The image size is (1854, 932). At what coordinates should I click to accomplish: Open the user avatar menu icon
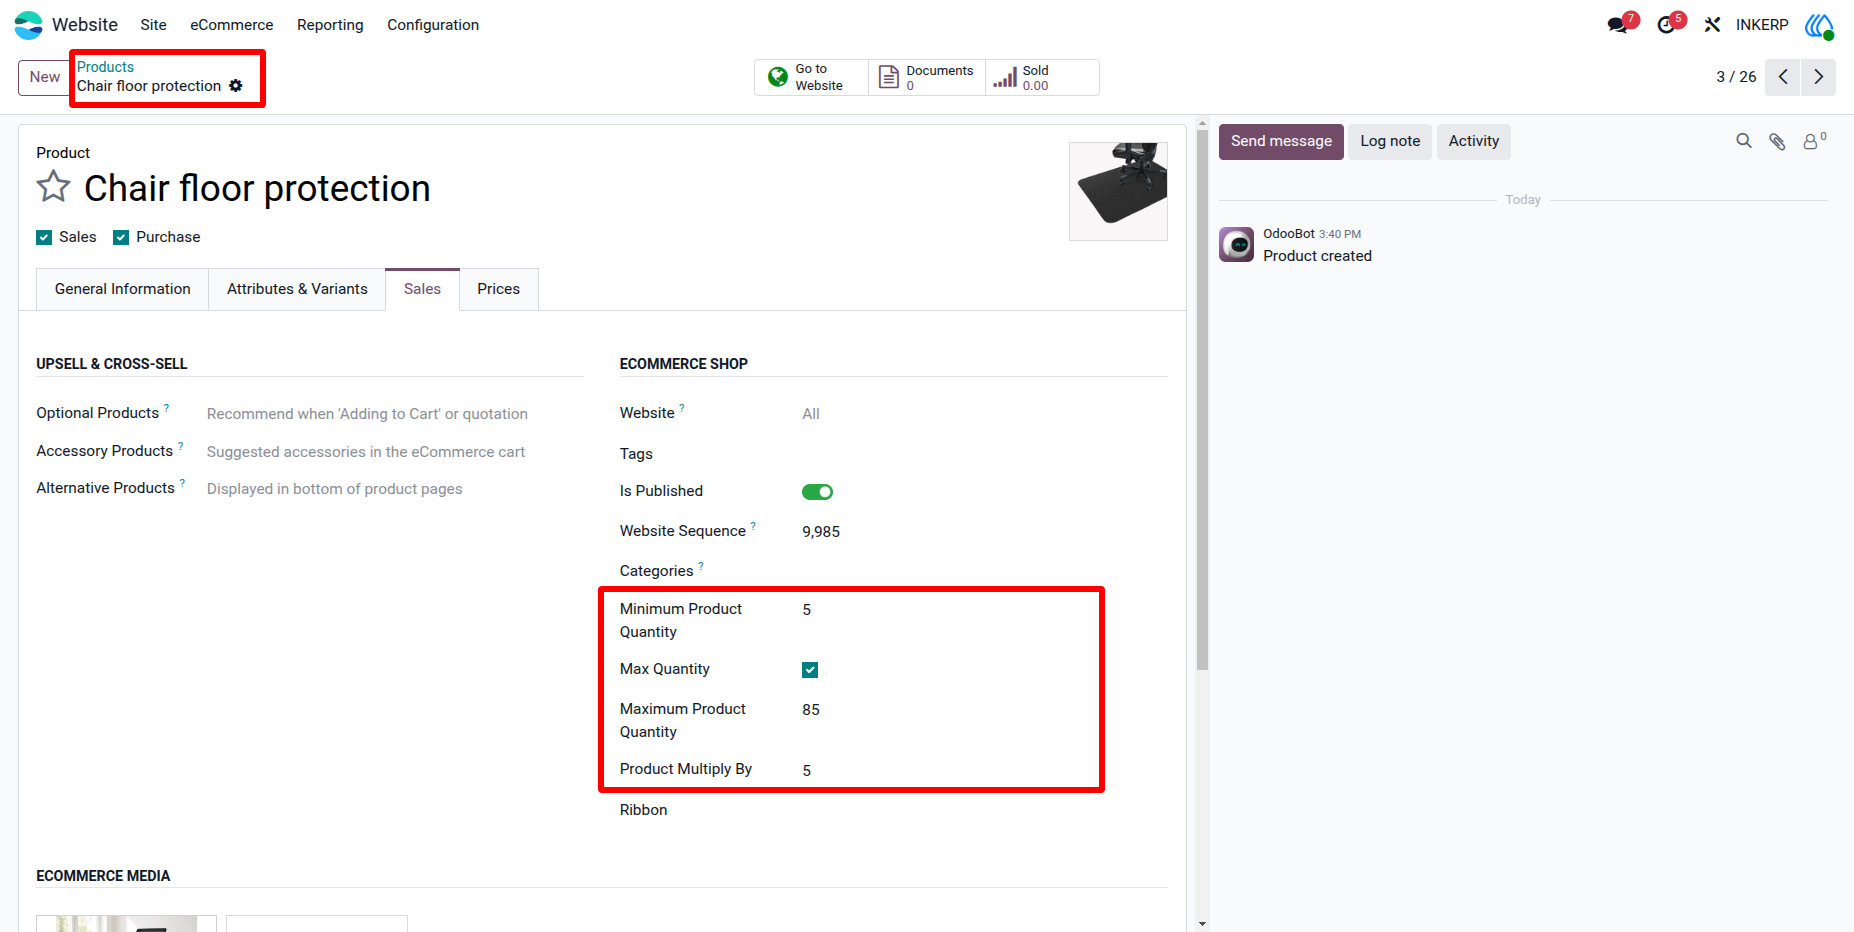1819,25
